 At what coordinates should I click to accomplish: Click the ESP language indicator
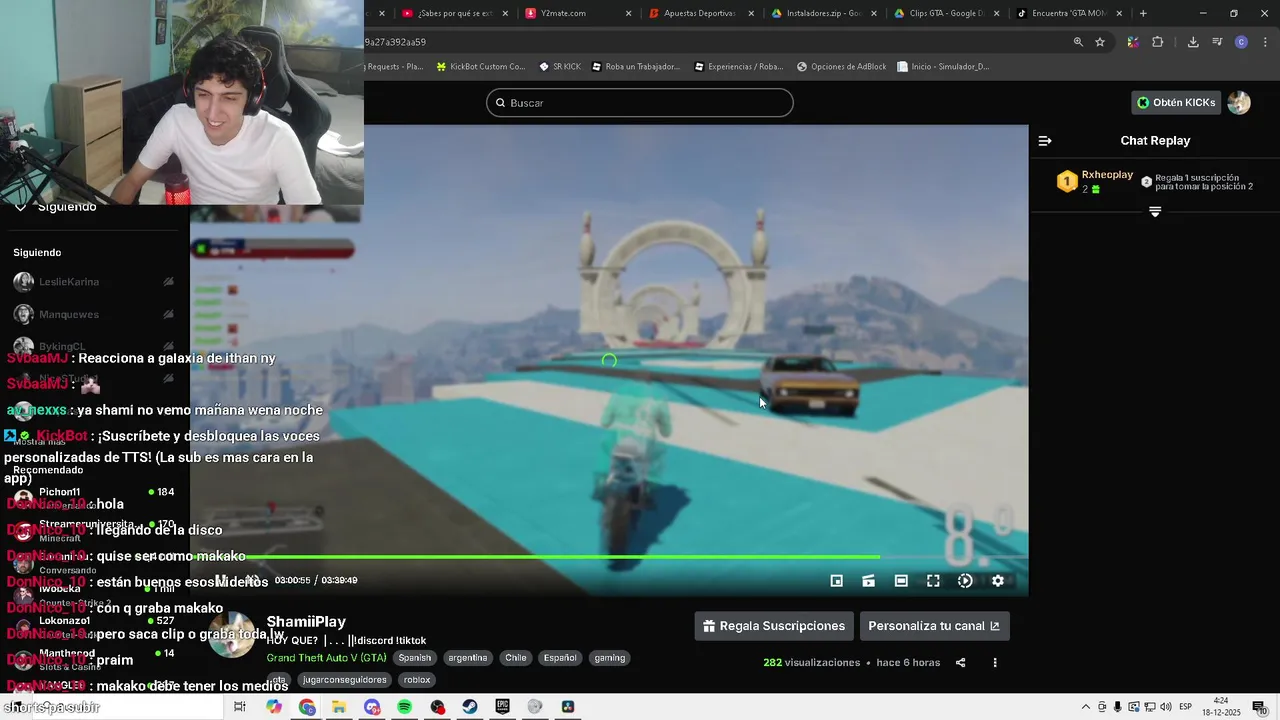[1185, 707]
